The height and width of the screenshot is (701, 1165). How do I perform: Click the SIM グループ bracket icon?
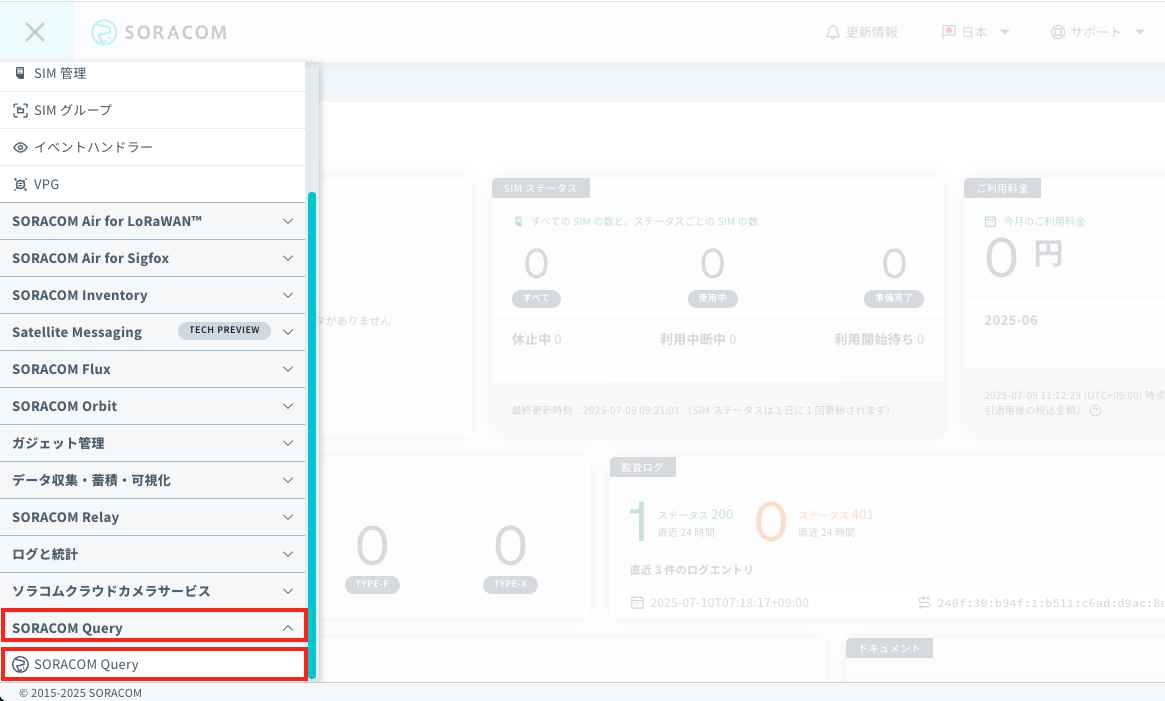(20, 110)
